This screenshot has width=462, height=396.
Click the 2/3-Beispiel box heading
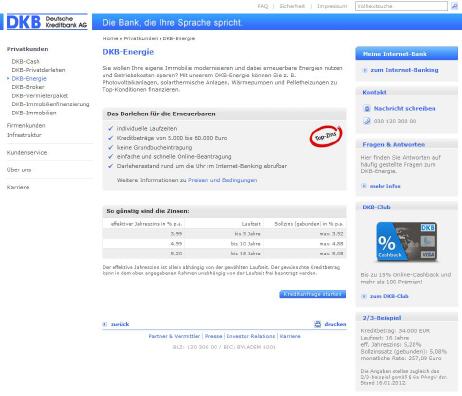click(x=382, y=318)
